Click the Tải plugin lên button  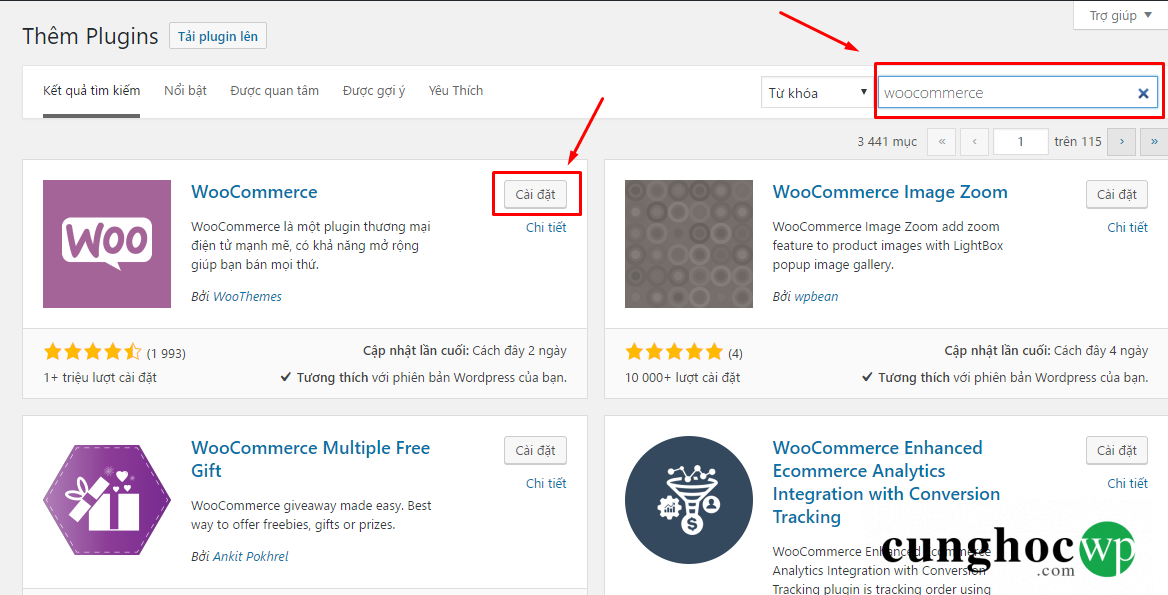point(218,36)
